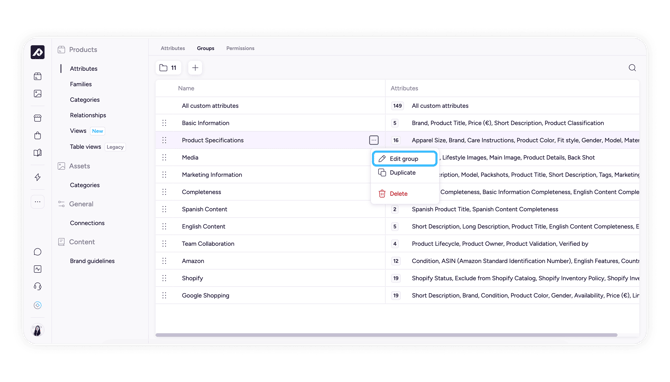Click drag handle of Shopify row
This screenshot has width=670, height=382.
(x=164, y=278)
